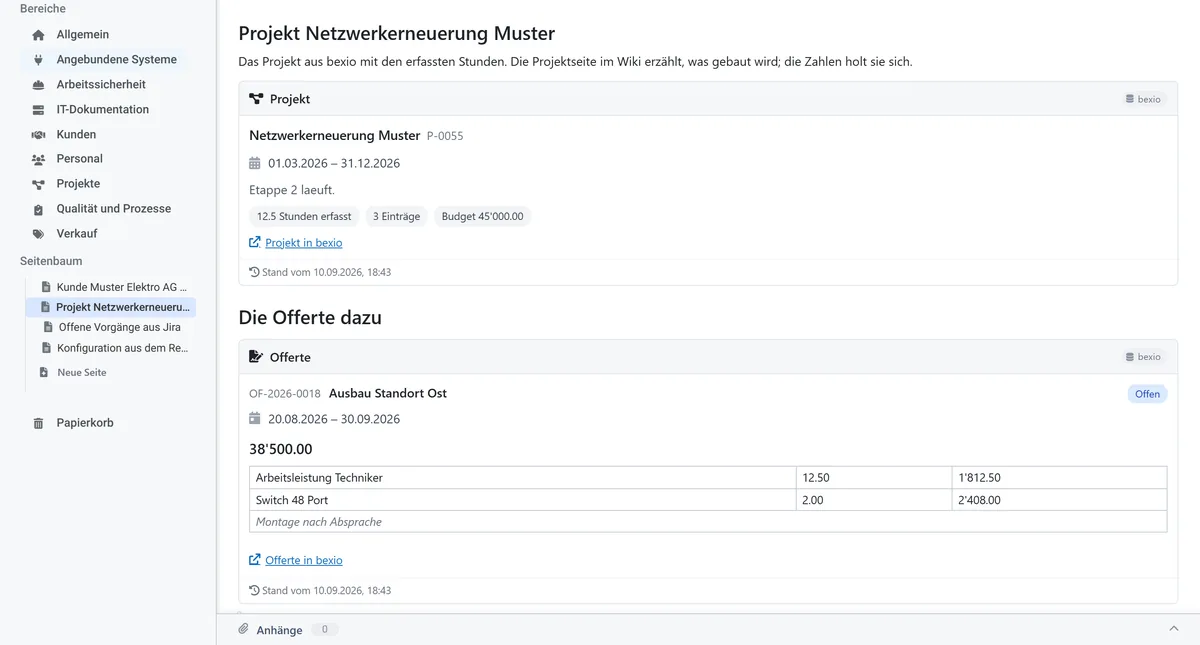Click the handshake icon for Kunden
This screenshot has height=645, width=1200.
point(38,135)
